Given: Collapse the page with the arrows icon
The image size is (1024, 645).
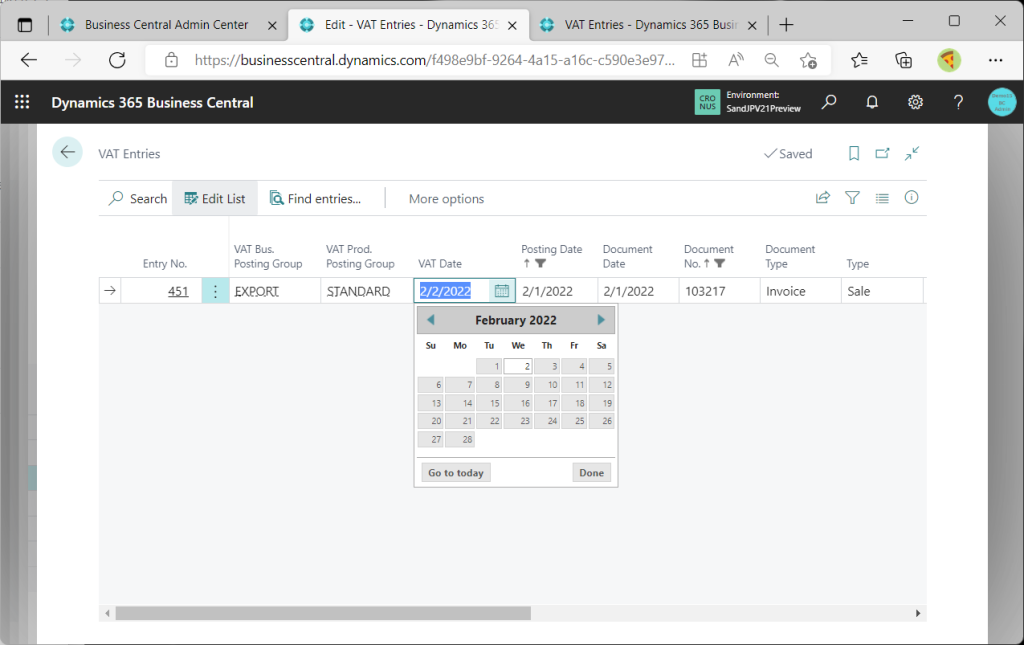Looking at the screenshot, I should coord(912,153).
